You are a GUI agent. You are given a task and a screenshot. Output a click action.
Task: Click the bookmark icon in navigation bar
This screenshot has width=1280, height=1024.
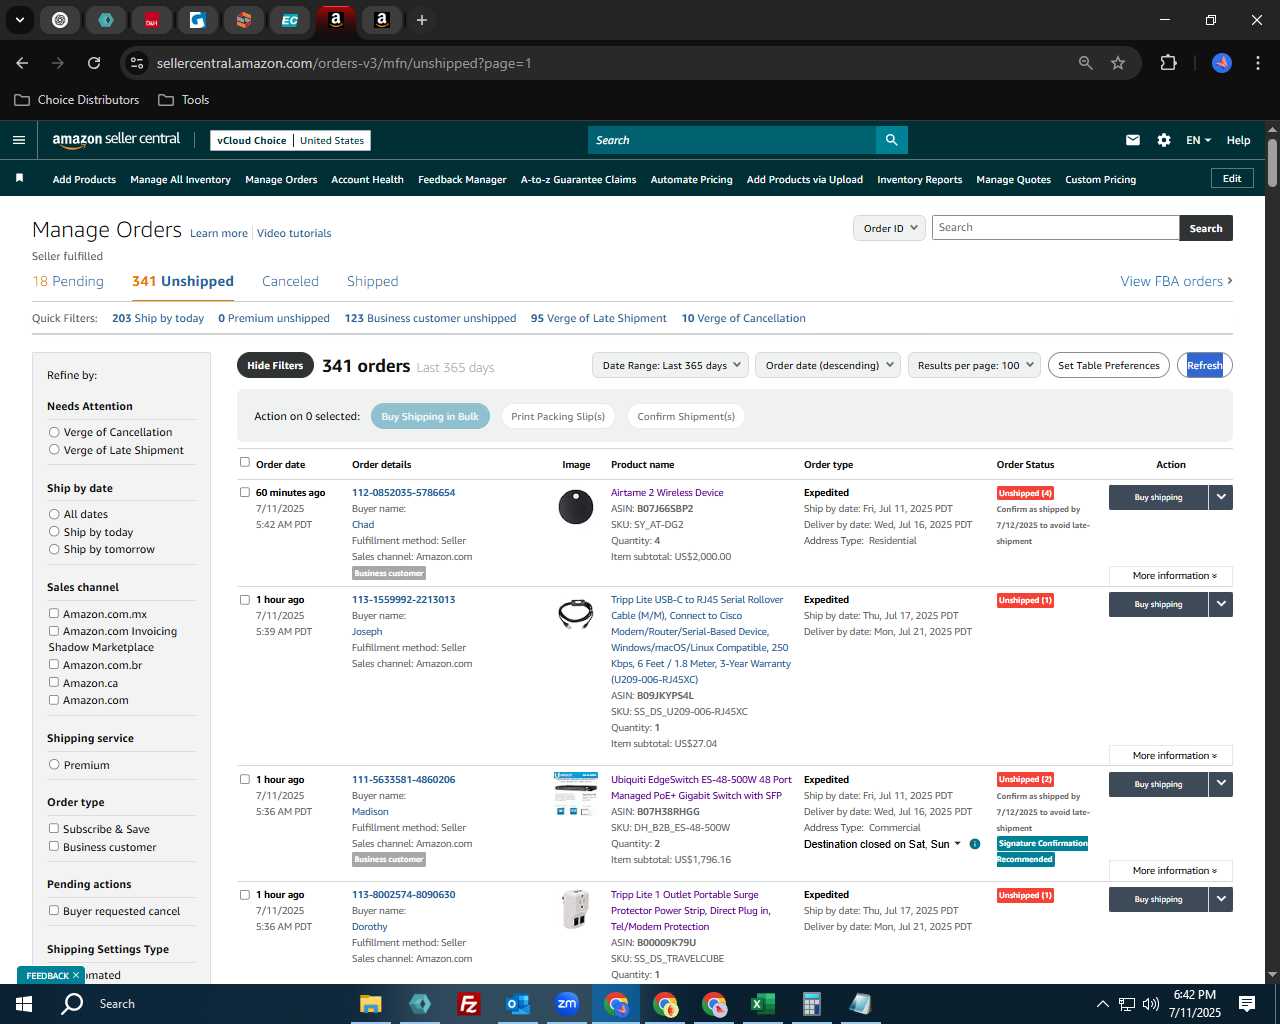point(19,178)
